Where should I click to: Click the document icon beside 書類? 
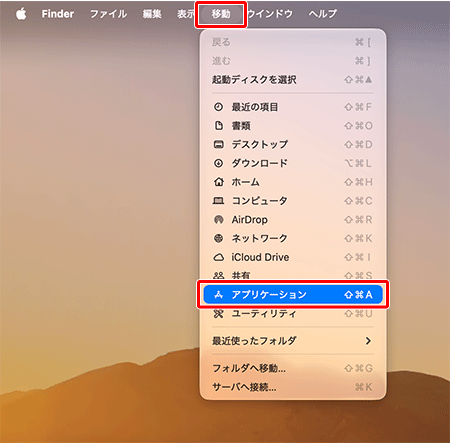[218, 126]
